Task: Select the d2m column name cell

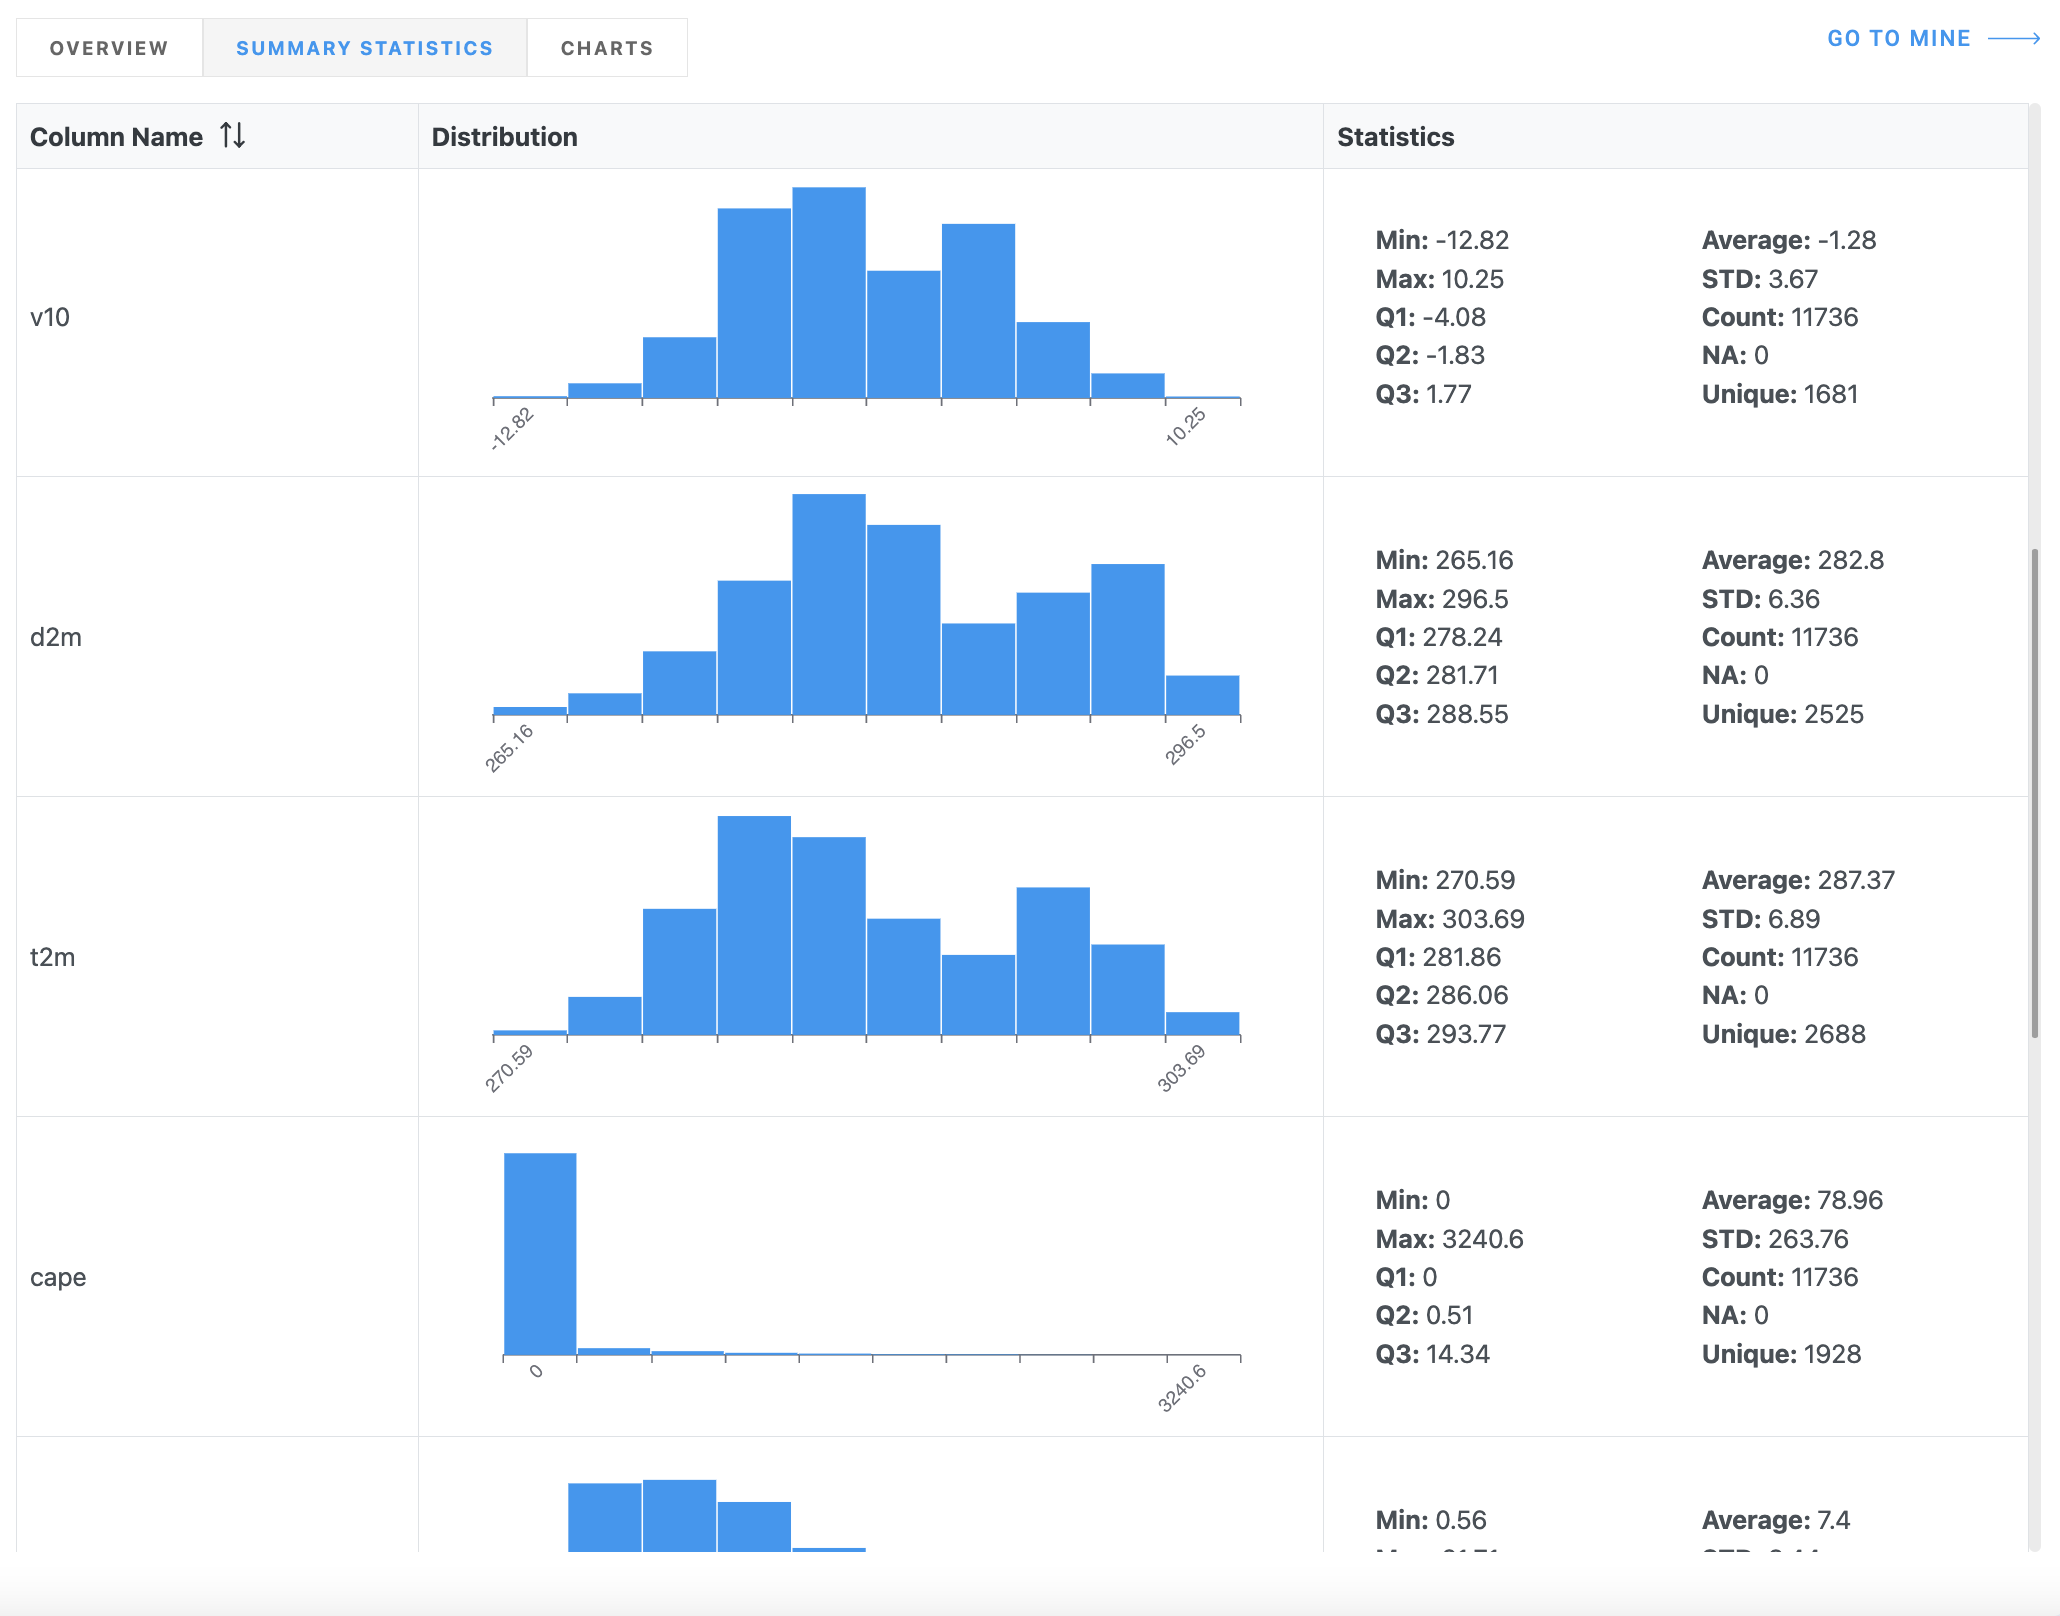Action: [56, 638]
